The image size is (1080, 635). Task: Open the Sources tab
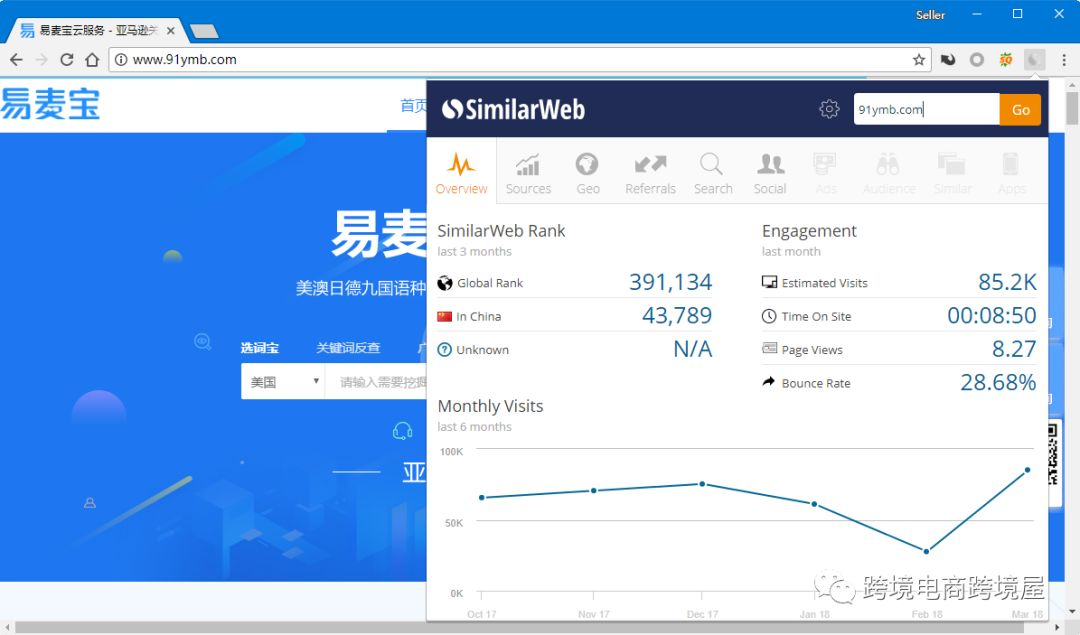point(528,174)
